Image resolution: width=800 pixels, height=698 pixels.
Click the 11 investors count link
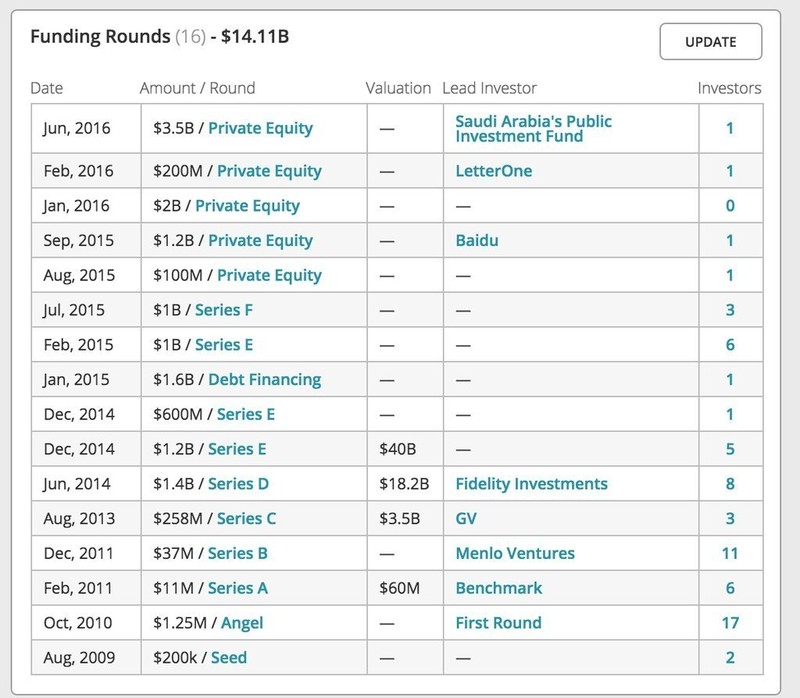point(730,553)
